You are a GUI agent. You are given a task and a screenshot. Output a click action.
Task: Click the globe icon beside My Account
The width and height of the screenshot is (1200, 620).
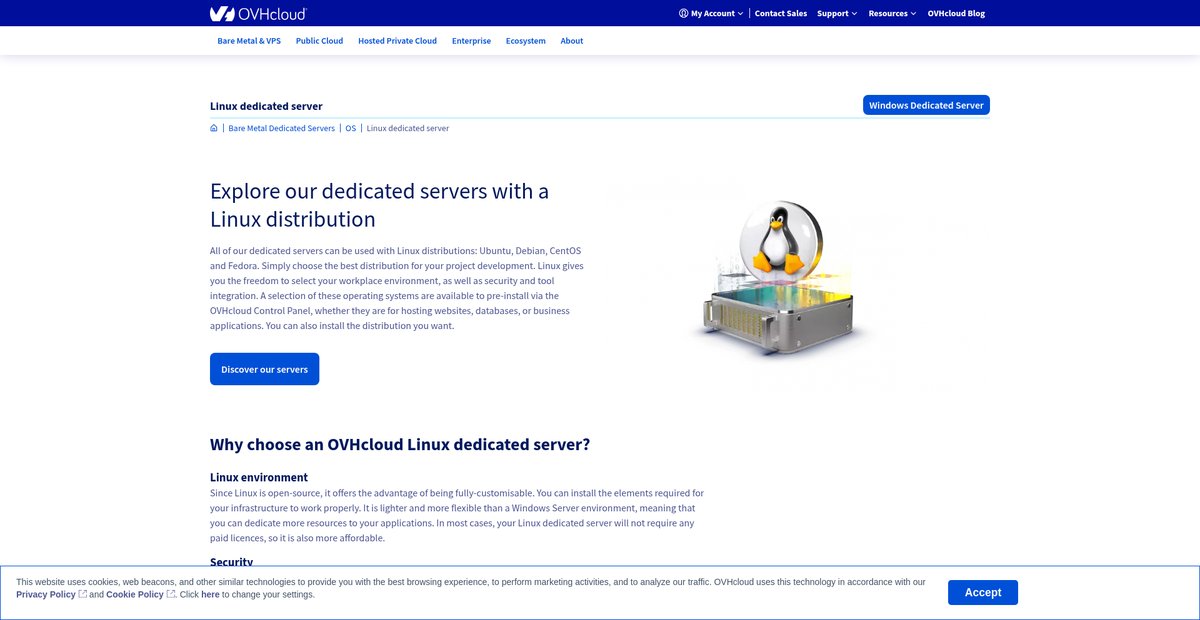click(x=683, y=13)
